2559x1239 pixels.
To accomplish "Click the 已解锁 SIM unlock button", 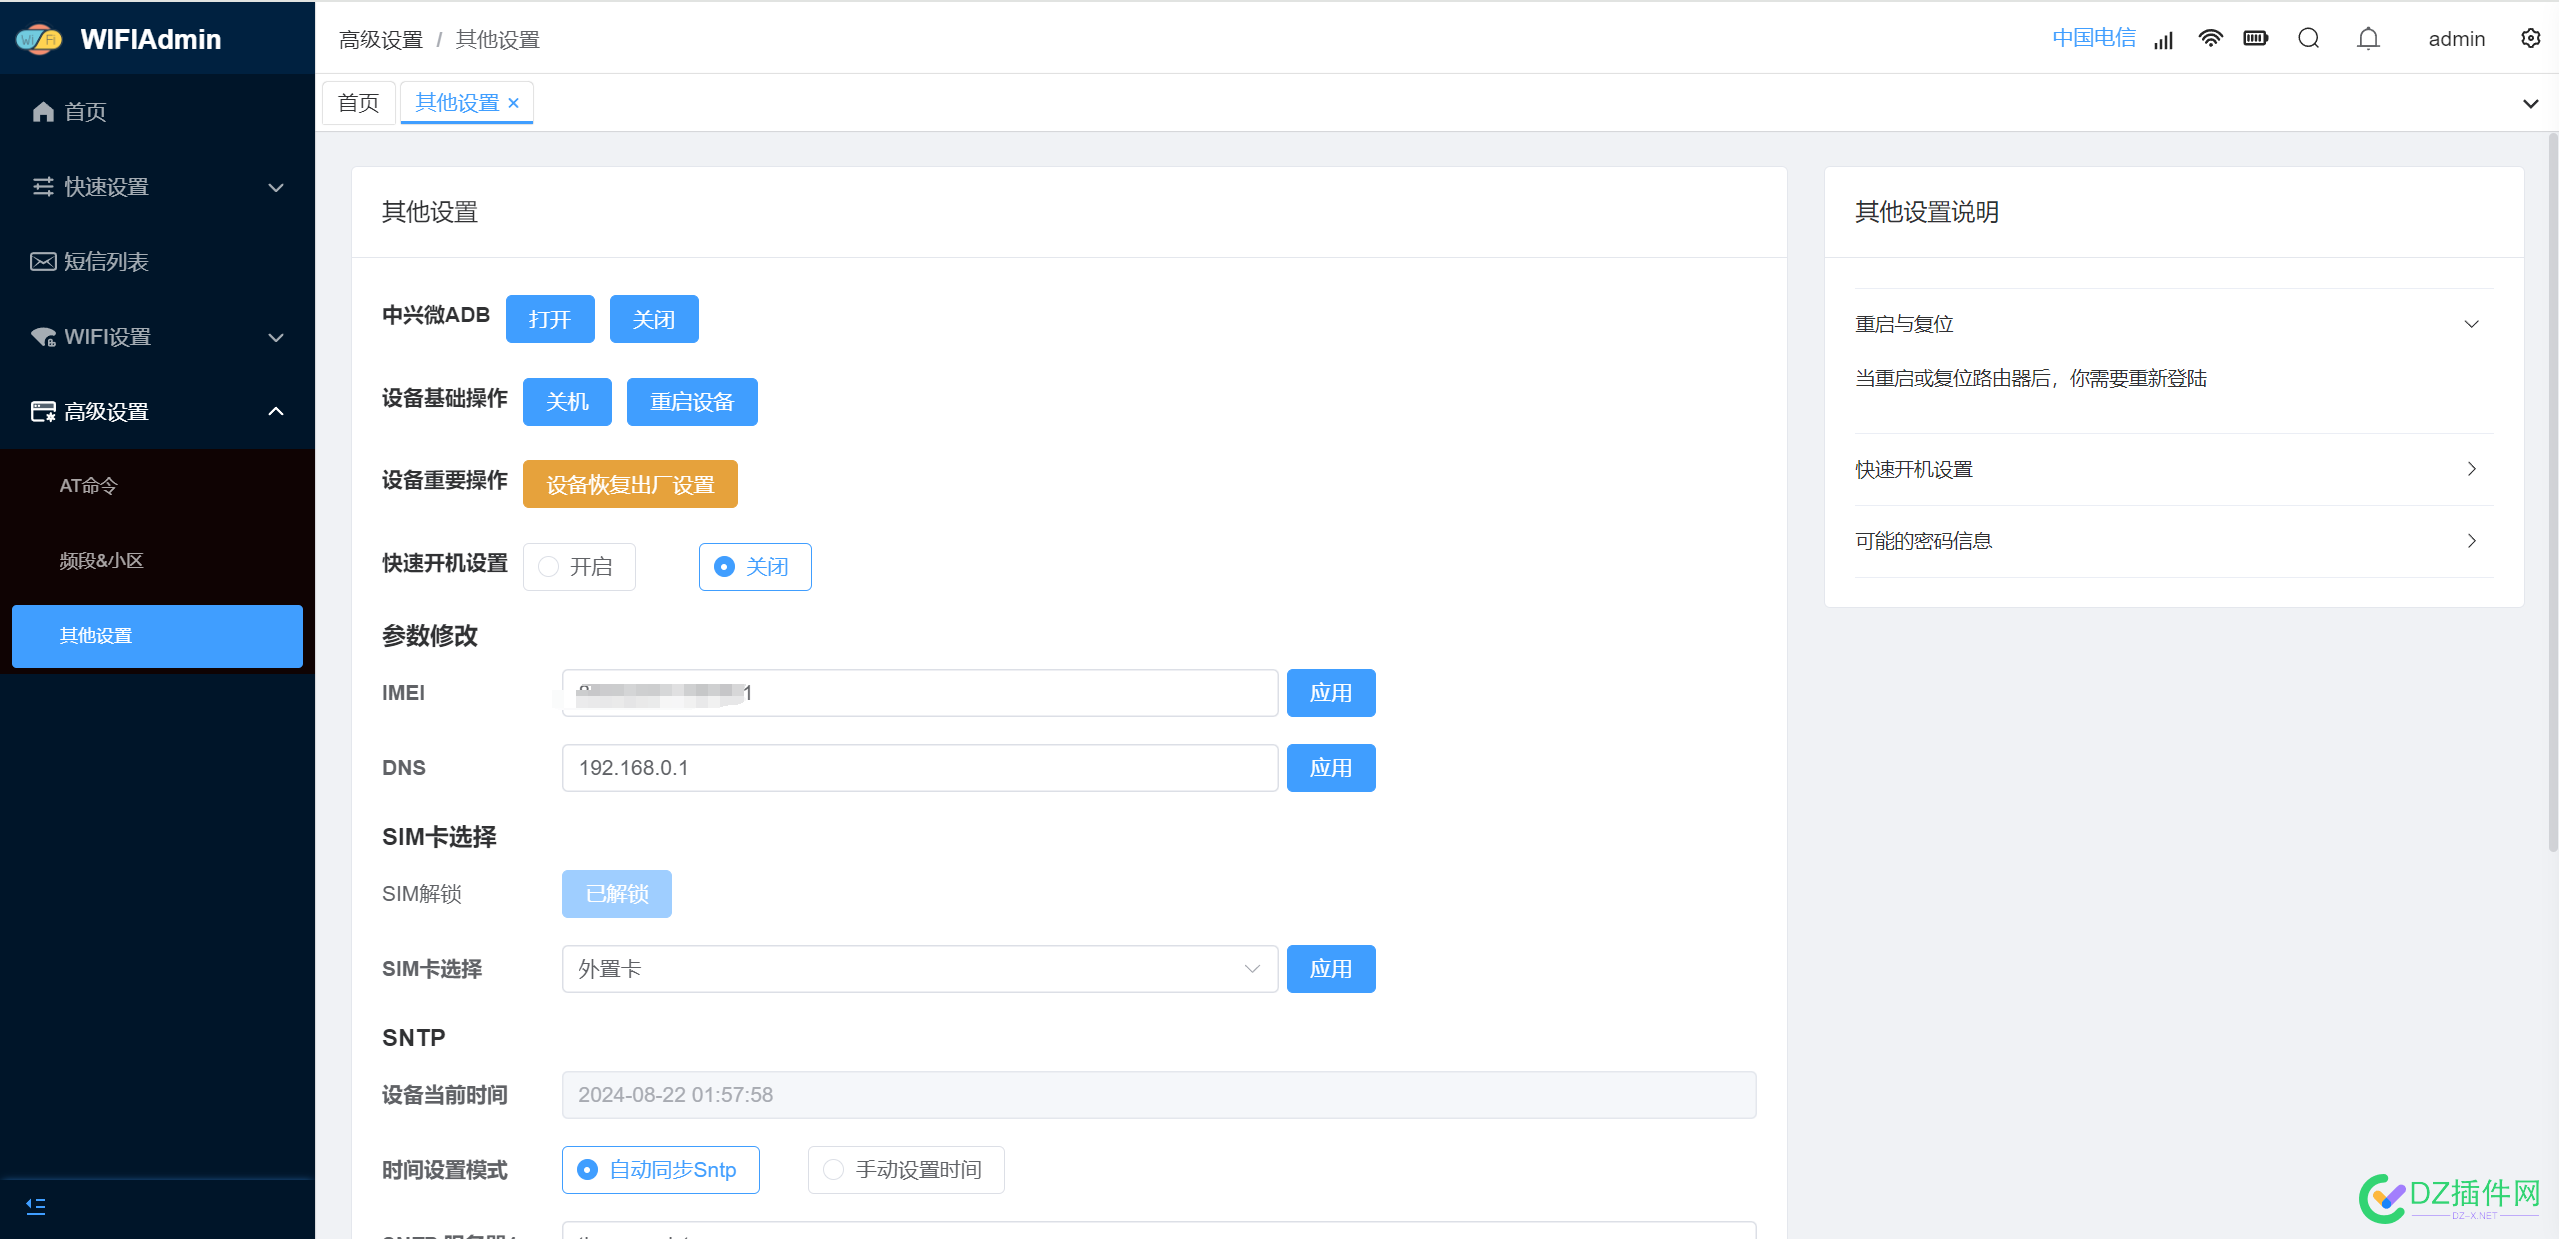I will [617, 894].
